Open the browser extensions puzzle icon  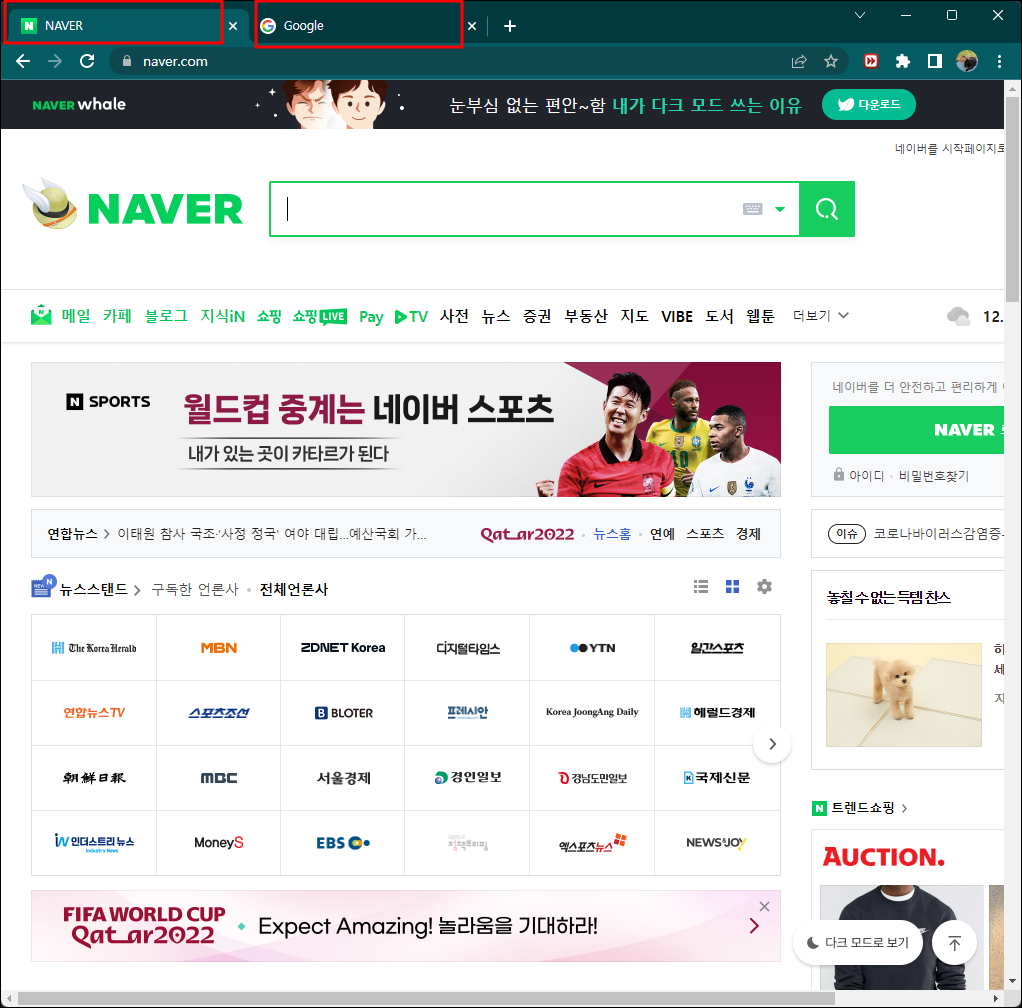[x=902, y=61]
